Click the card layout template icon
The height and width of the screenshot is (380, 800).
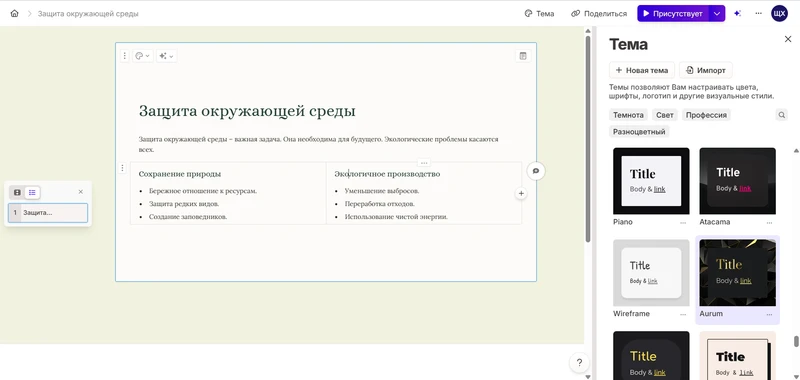(x=523, y=56)
